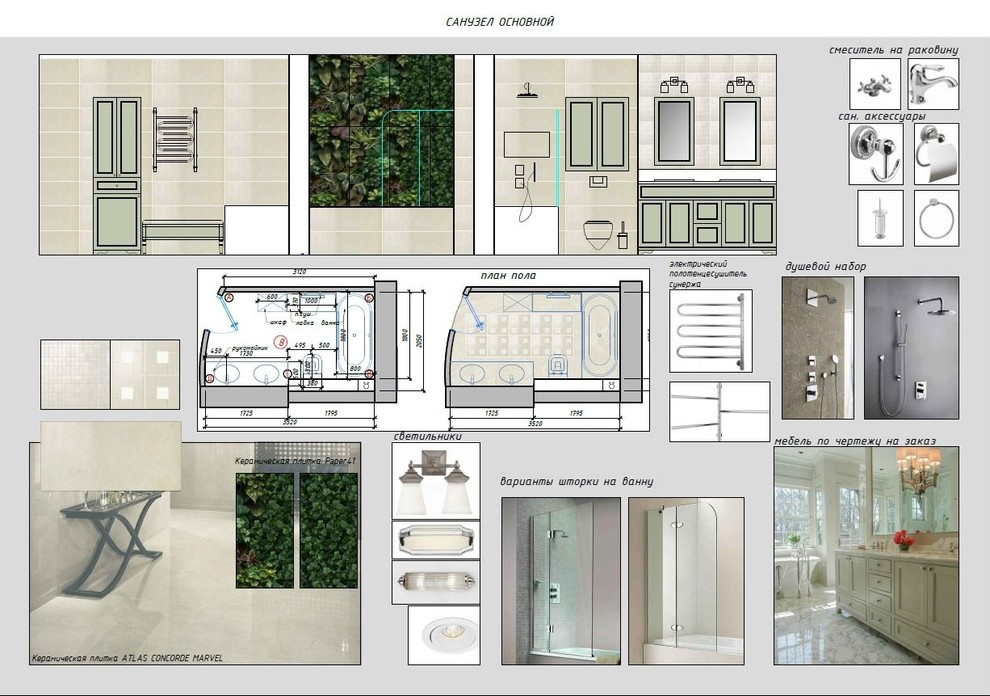This screenshot has width=990, height=696.
Task: Select the towel ring accessory
Action: [x=936, y=218]
